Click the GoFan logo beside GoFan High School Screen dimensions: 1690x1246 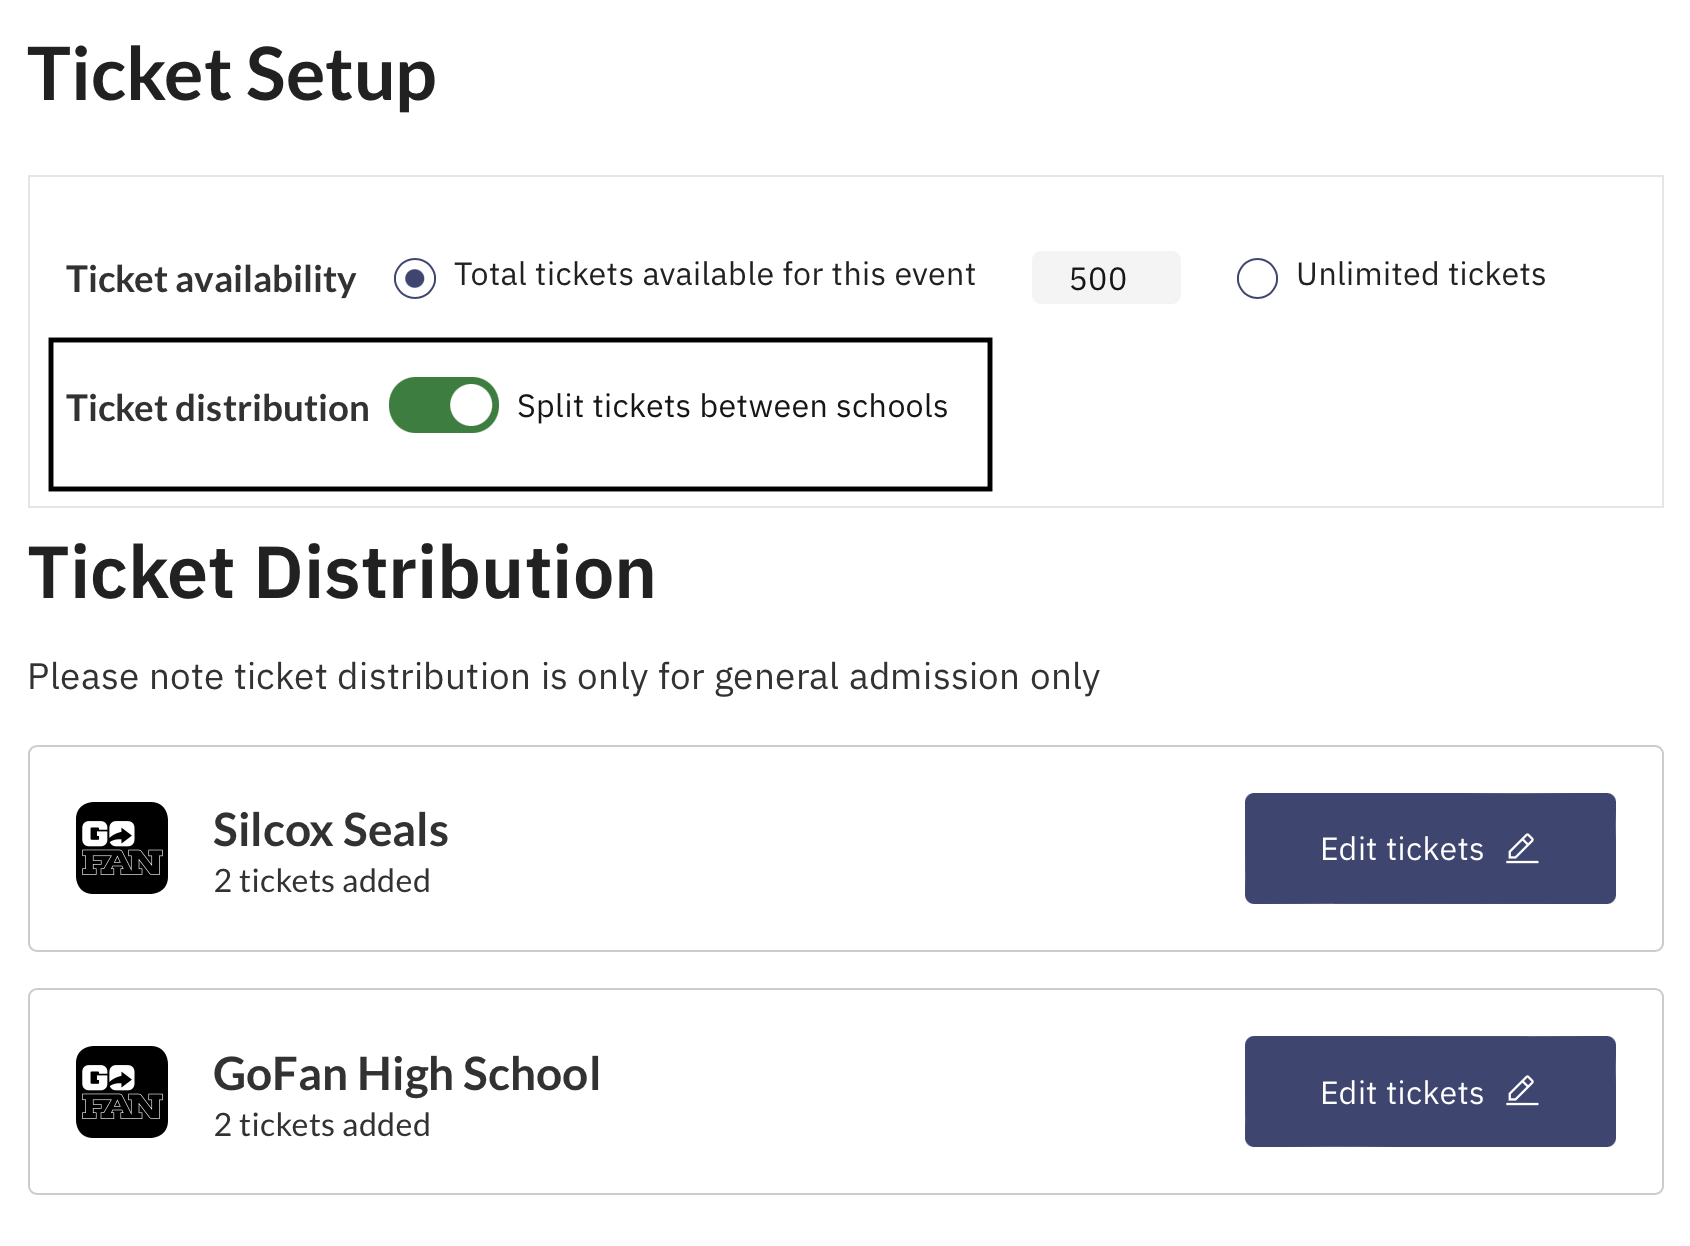point(122,1092)
